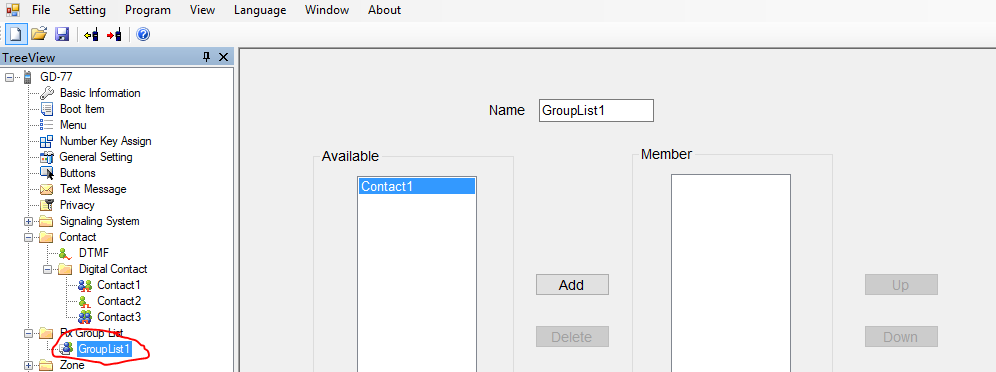This screenshot has height=372, width=996.
Task: Click the DTMF contact icon
Action: tap(66, 253)
